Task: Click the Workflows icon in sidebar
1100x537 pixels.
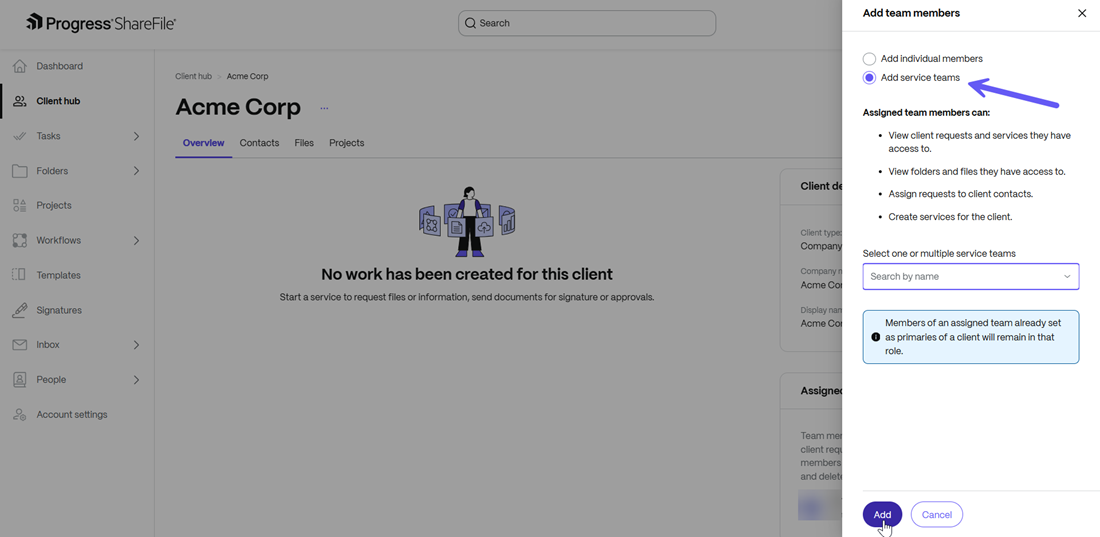Action: [19, 240]
